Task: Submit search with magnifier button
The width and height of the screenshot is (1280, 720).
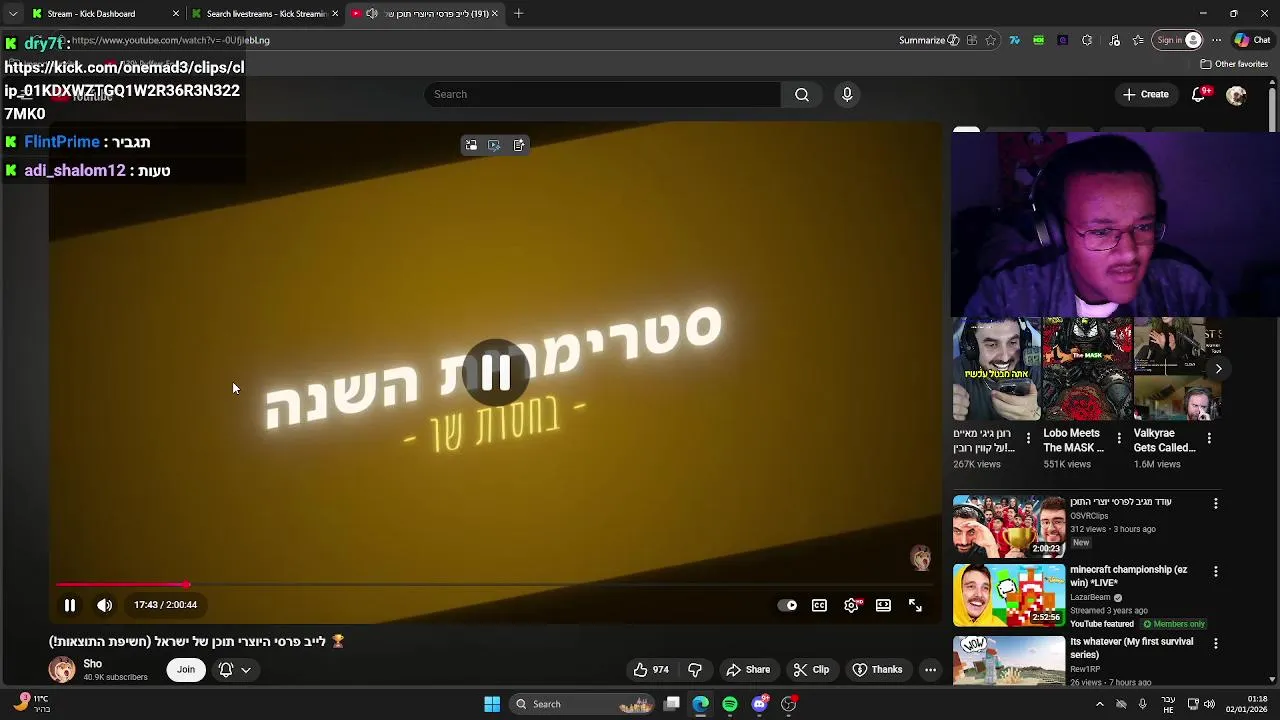Action: 802,94
